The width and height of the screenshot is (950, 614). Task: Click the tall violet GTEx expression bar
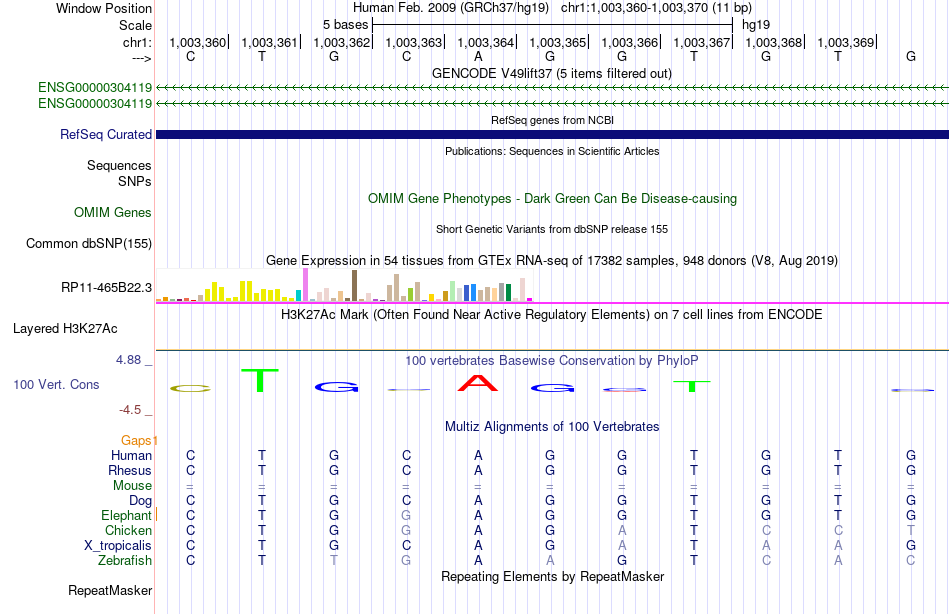click(305, 285)
